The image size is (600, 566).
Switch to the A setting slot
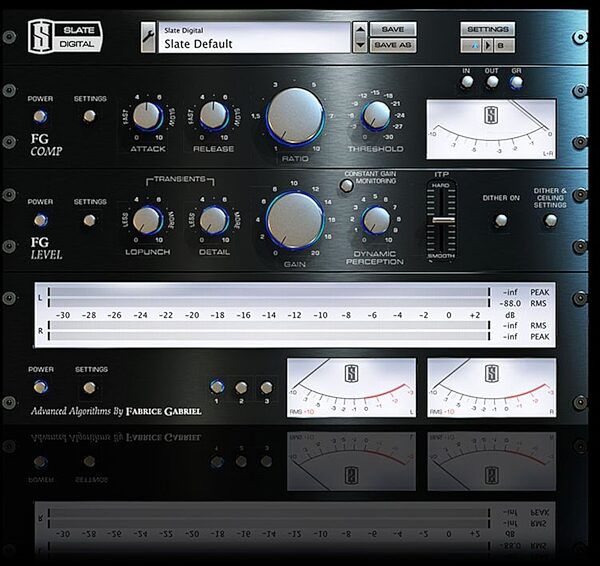(471, 46)
